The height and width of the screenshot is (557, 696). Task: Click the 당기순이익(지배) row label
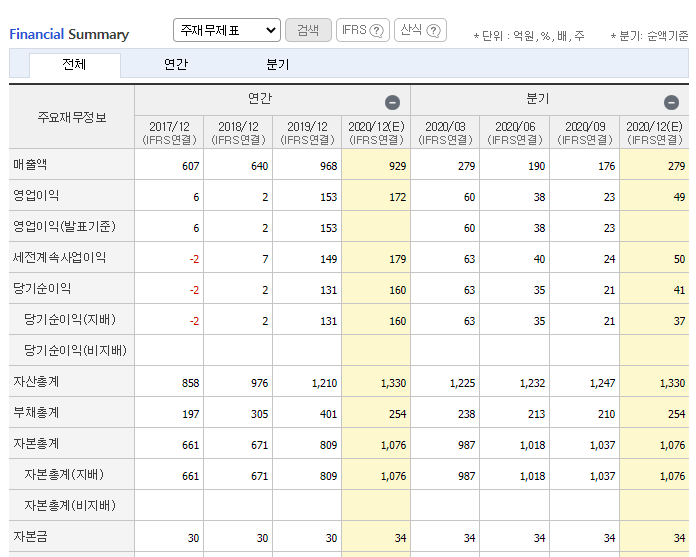coord(70,320)
